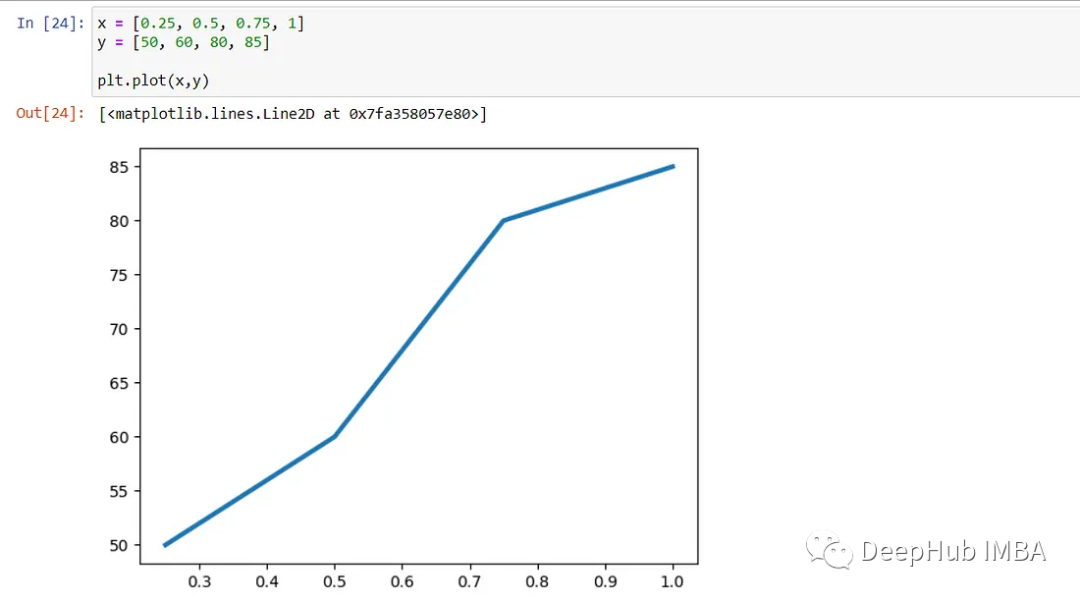Click x-axis tick label 0.4

point(267,582)
